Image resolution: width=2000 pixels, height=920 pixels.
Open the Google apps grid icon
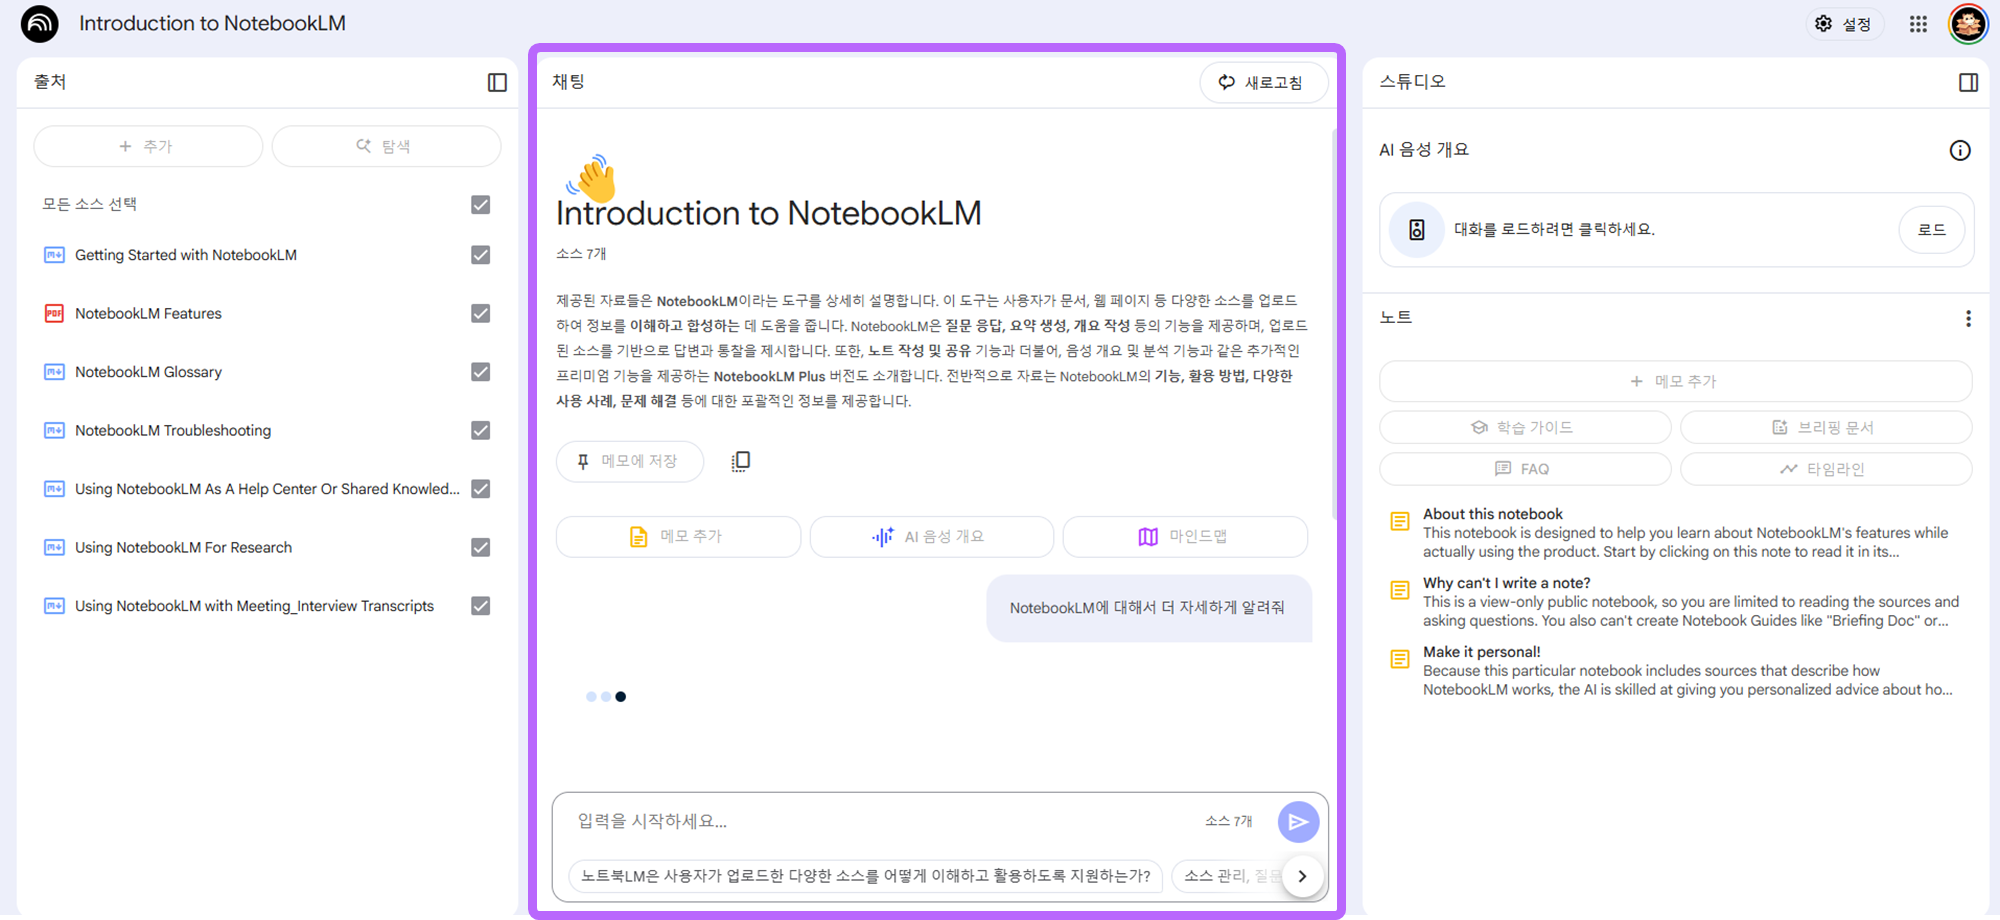[x=1918, y=24]
